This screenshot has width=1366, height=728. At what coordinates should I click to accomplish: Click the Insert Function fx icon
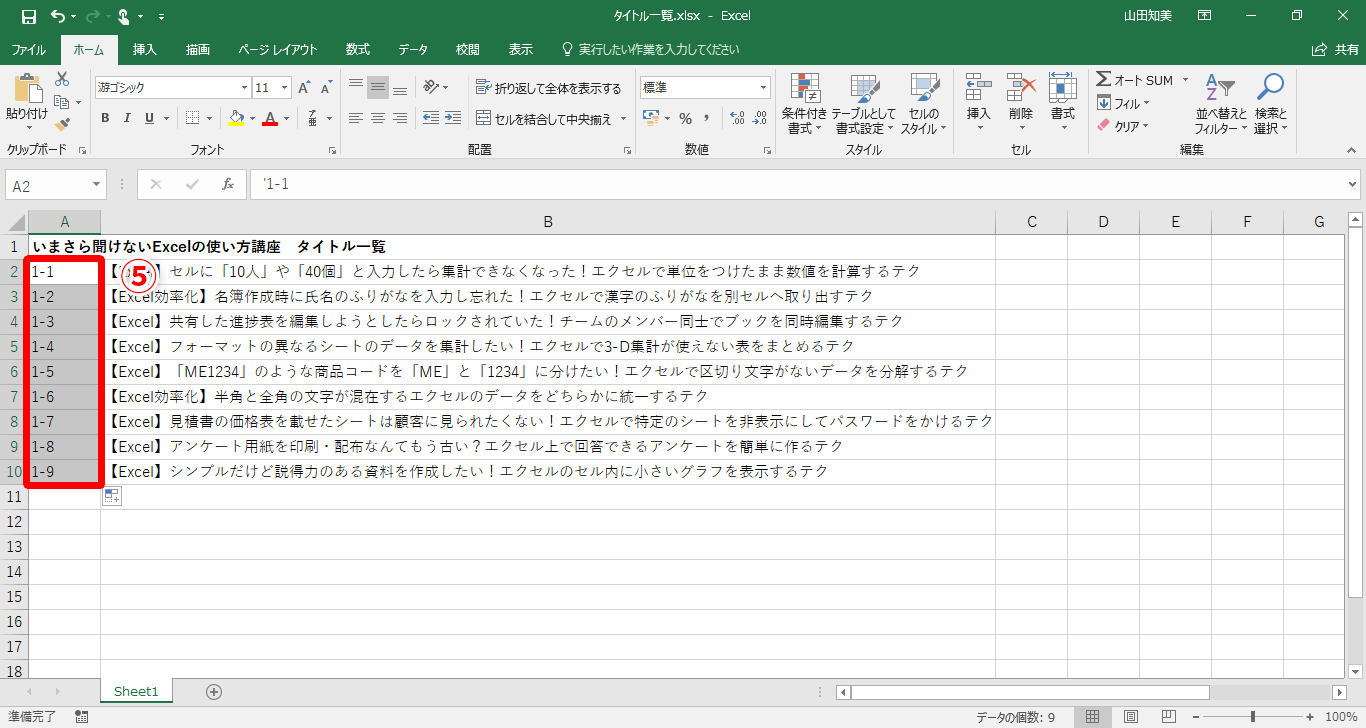point(228,184)
